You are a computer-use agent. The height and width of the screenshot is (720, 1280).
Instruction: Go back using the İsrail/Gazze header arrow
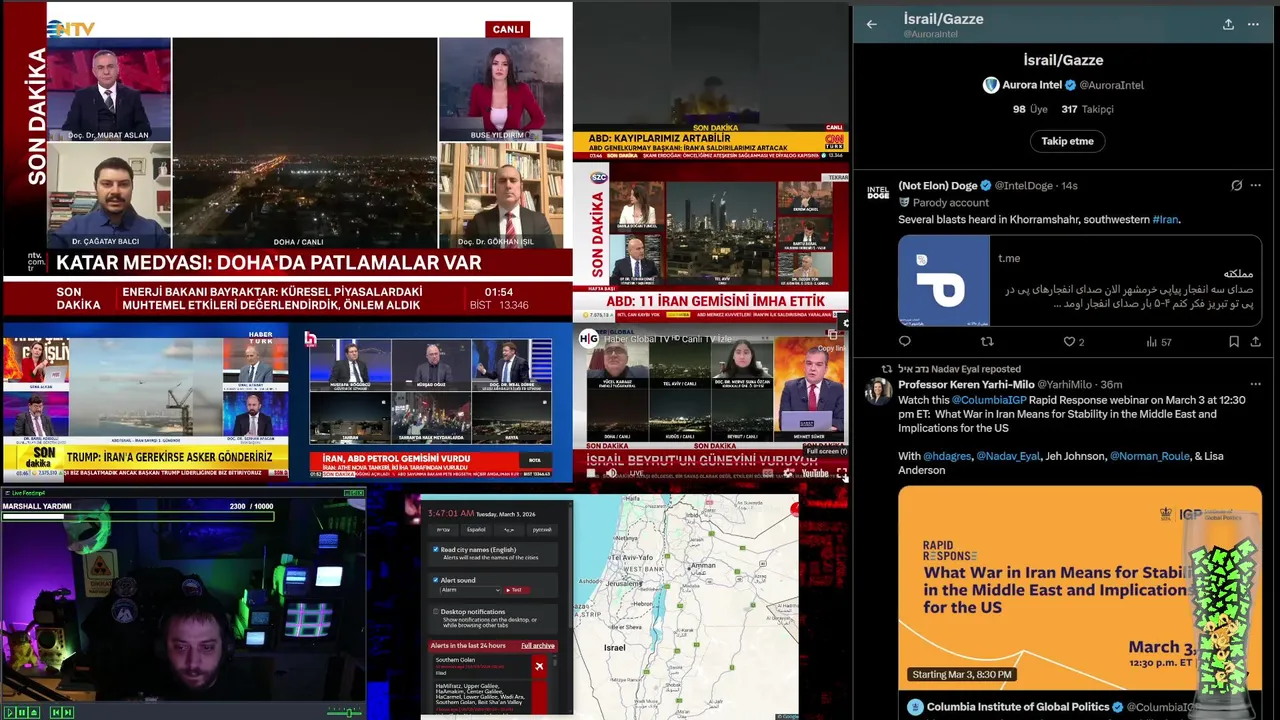872,24
